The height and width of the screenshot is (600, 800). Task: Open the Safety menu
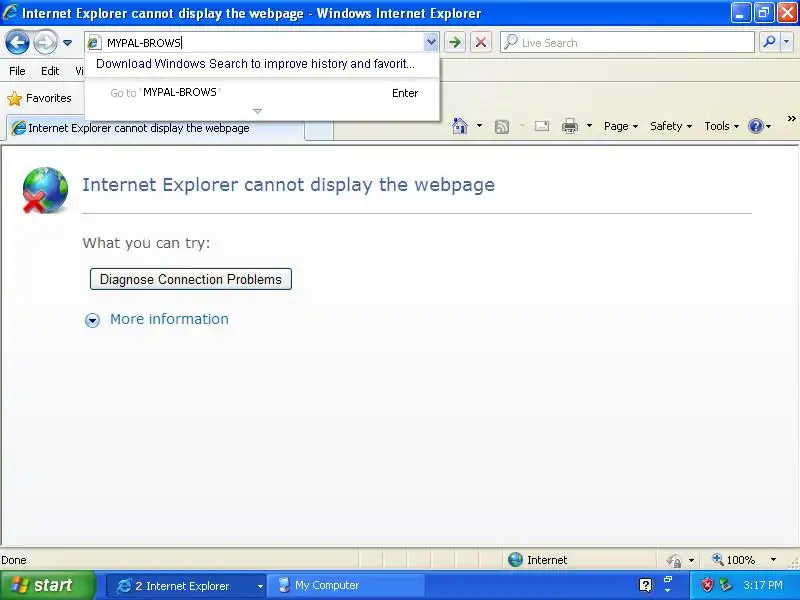[x=671, y=126]
